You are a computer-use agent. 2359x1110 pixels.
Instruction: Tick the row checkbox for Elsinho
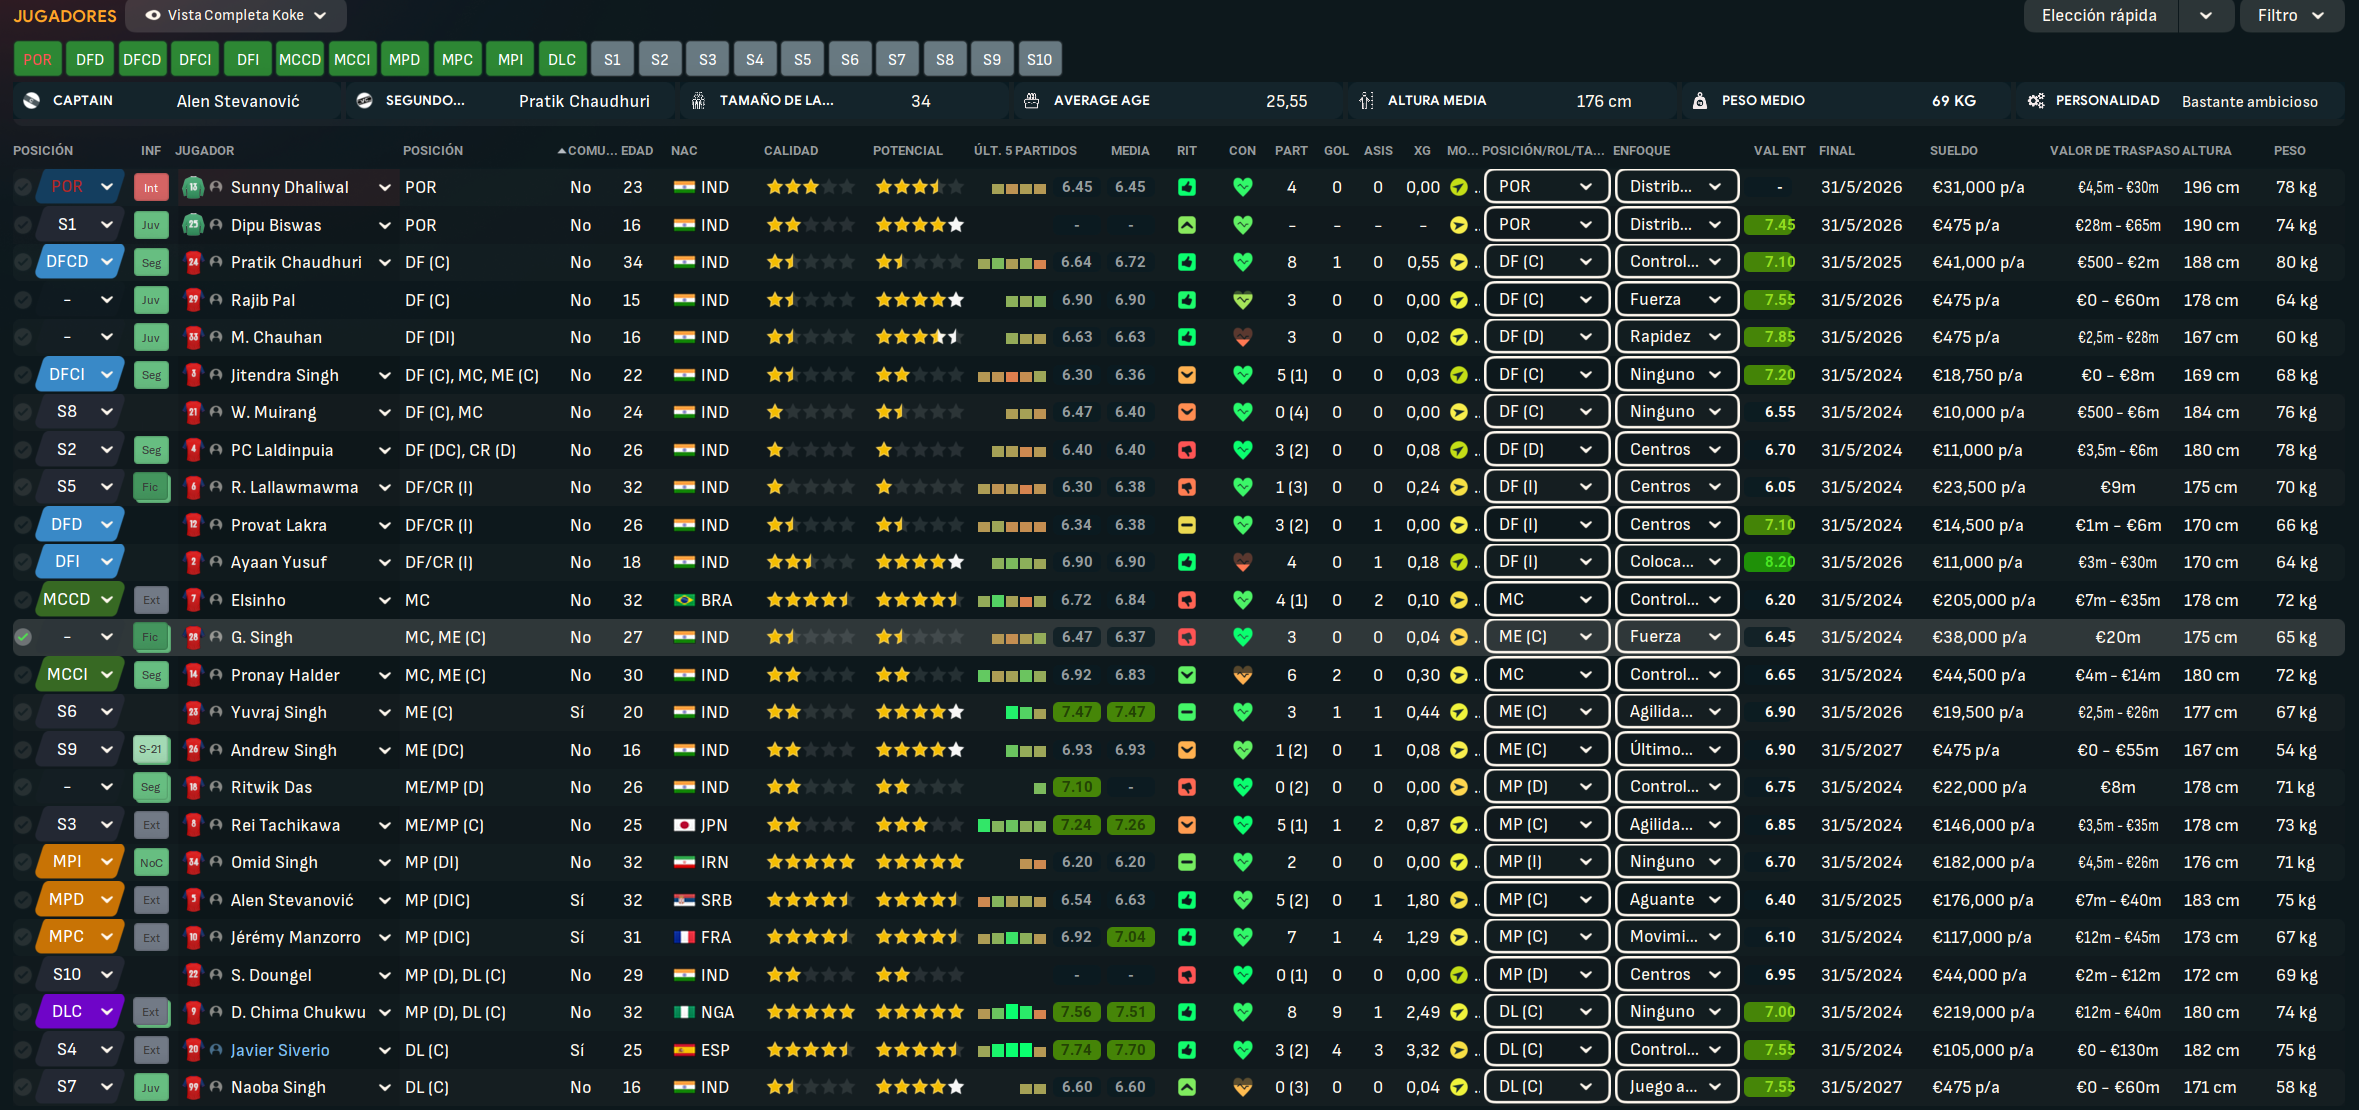tap(23, 600)
